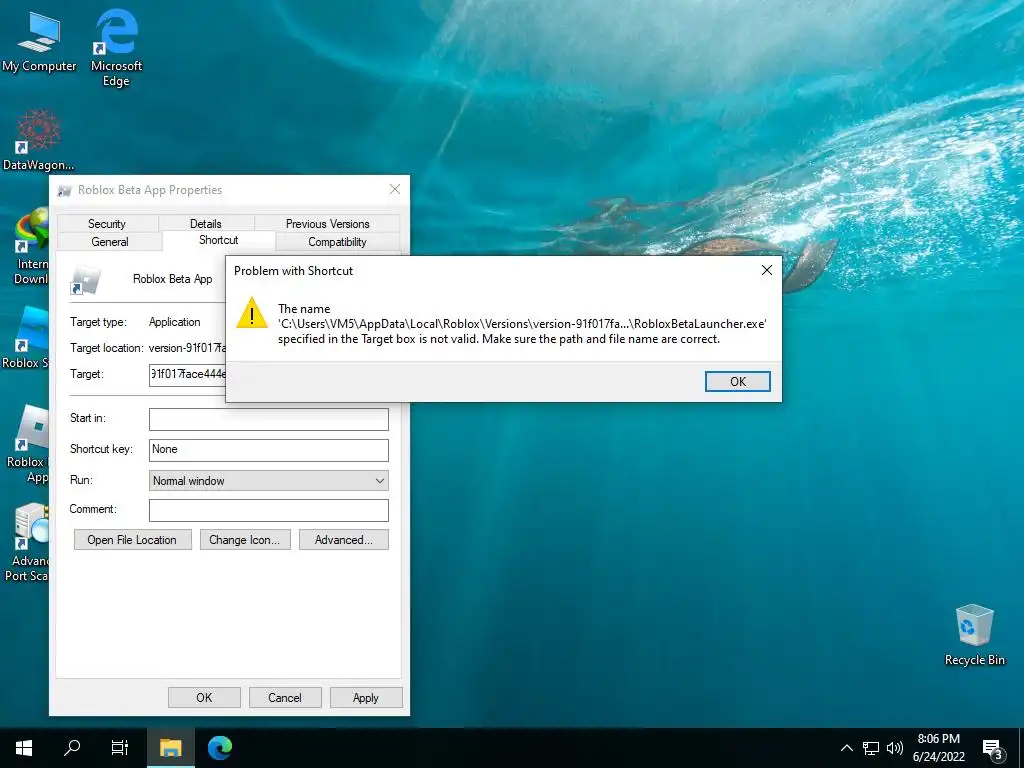The height and width of the screenshot is (768, 1024).
Task: Switch to the Security tab
Action: point(107,223)
